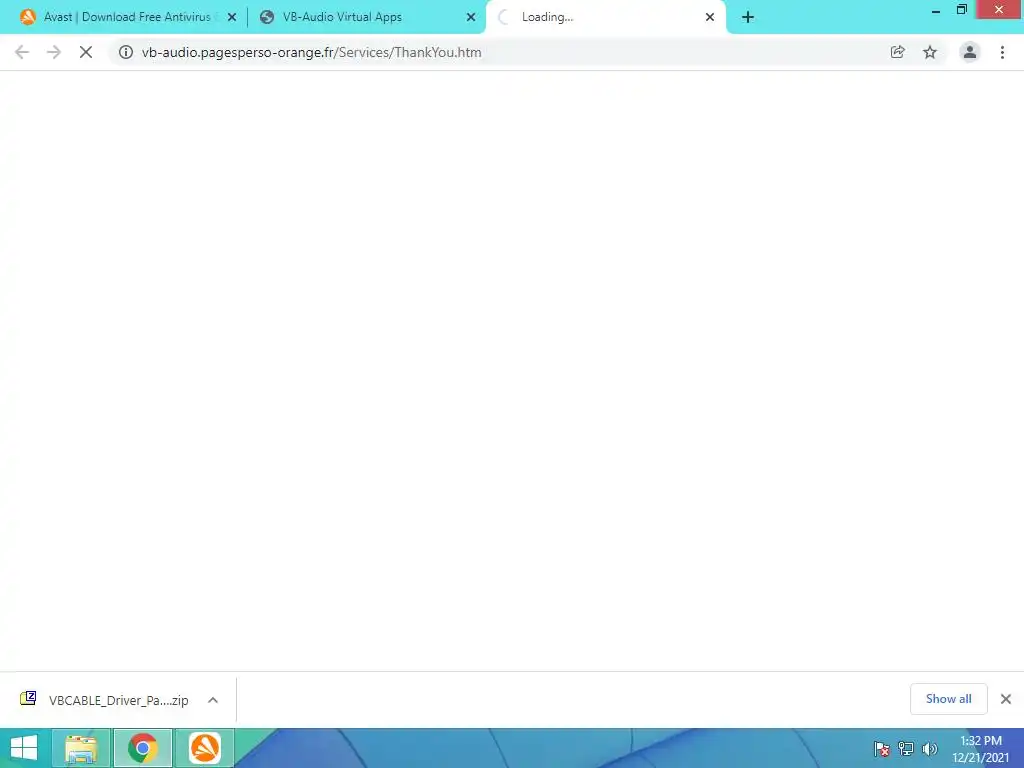Open Chrome three-dot menu
Viewport: 1024px width, 768px height.
pyautogui.click(x=1002, y=52)
